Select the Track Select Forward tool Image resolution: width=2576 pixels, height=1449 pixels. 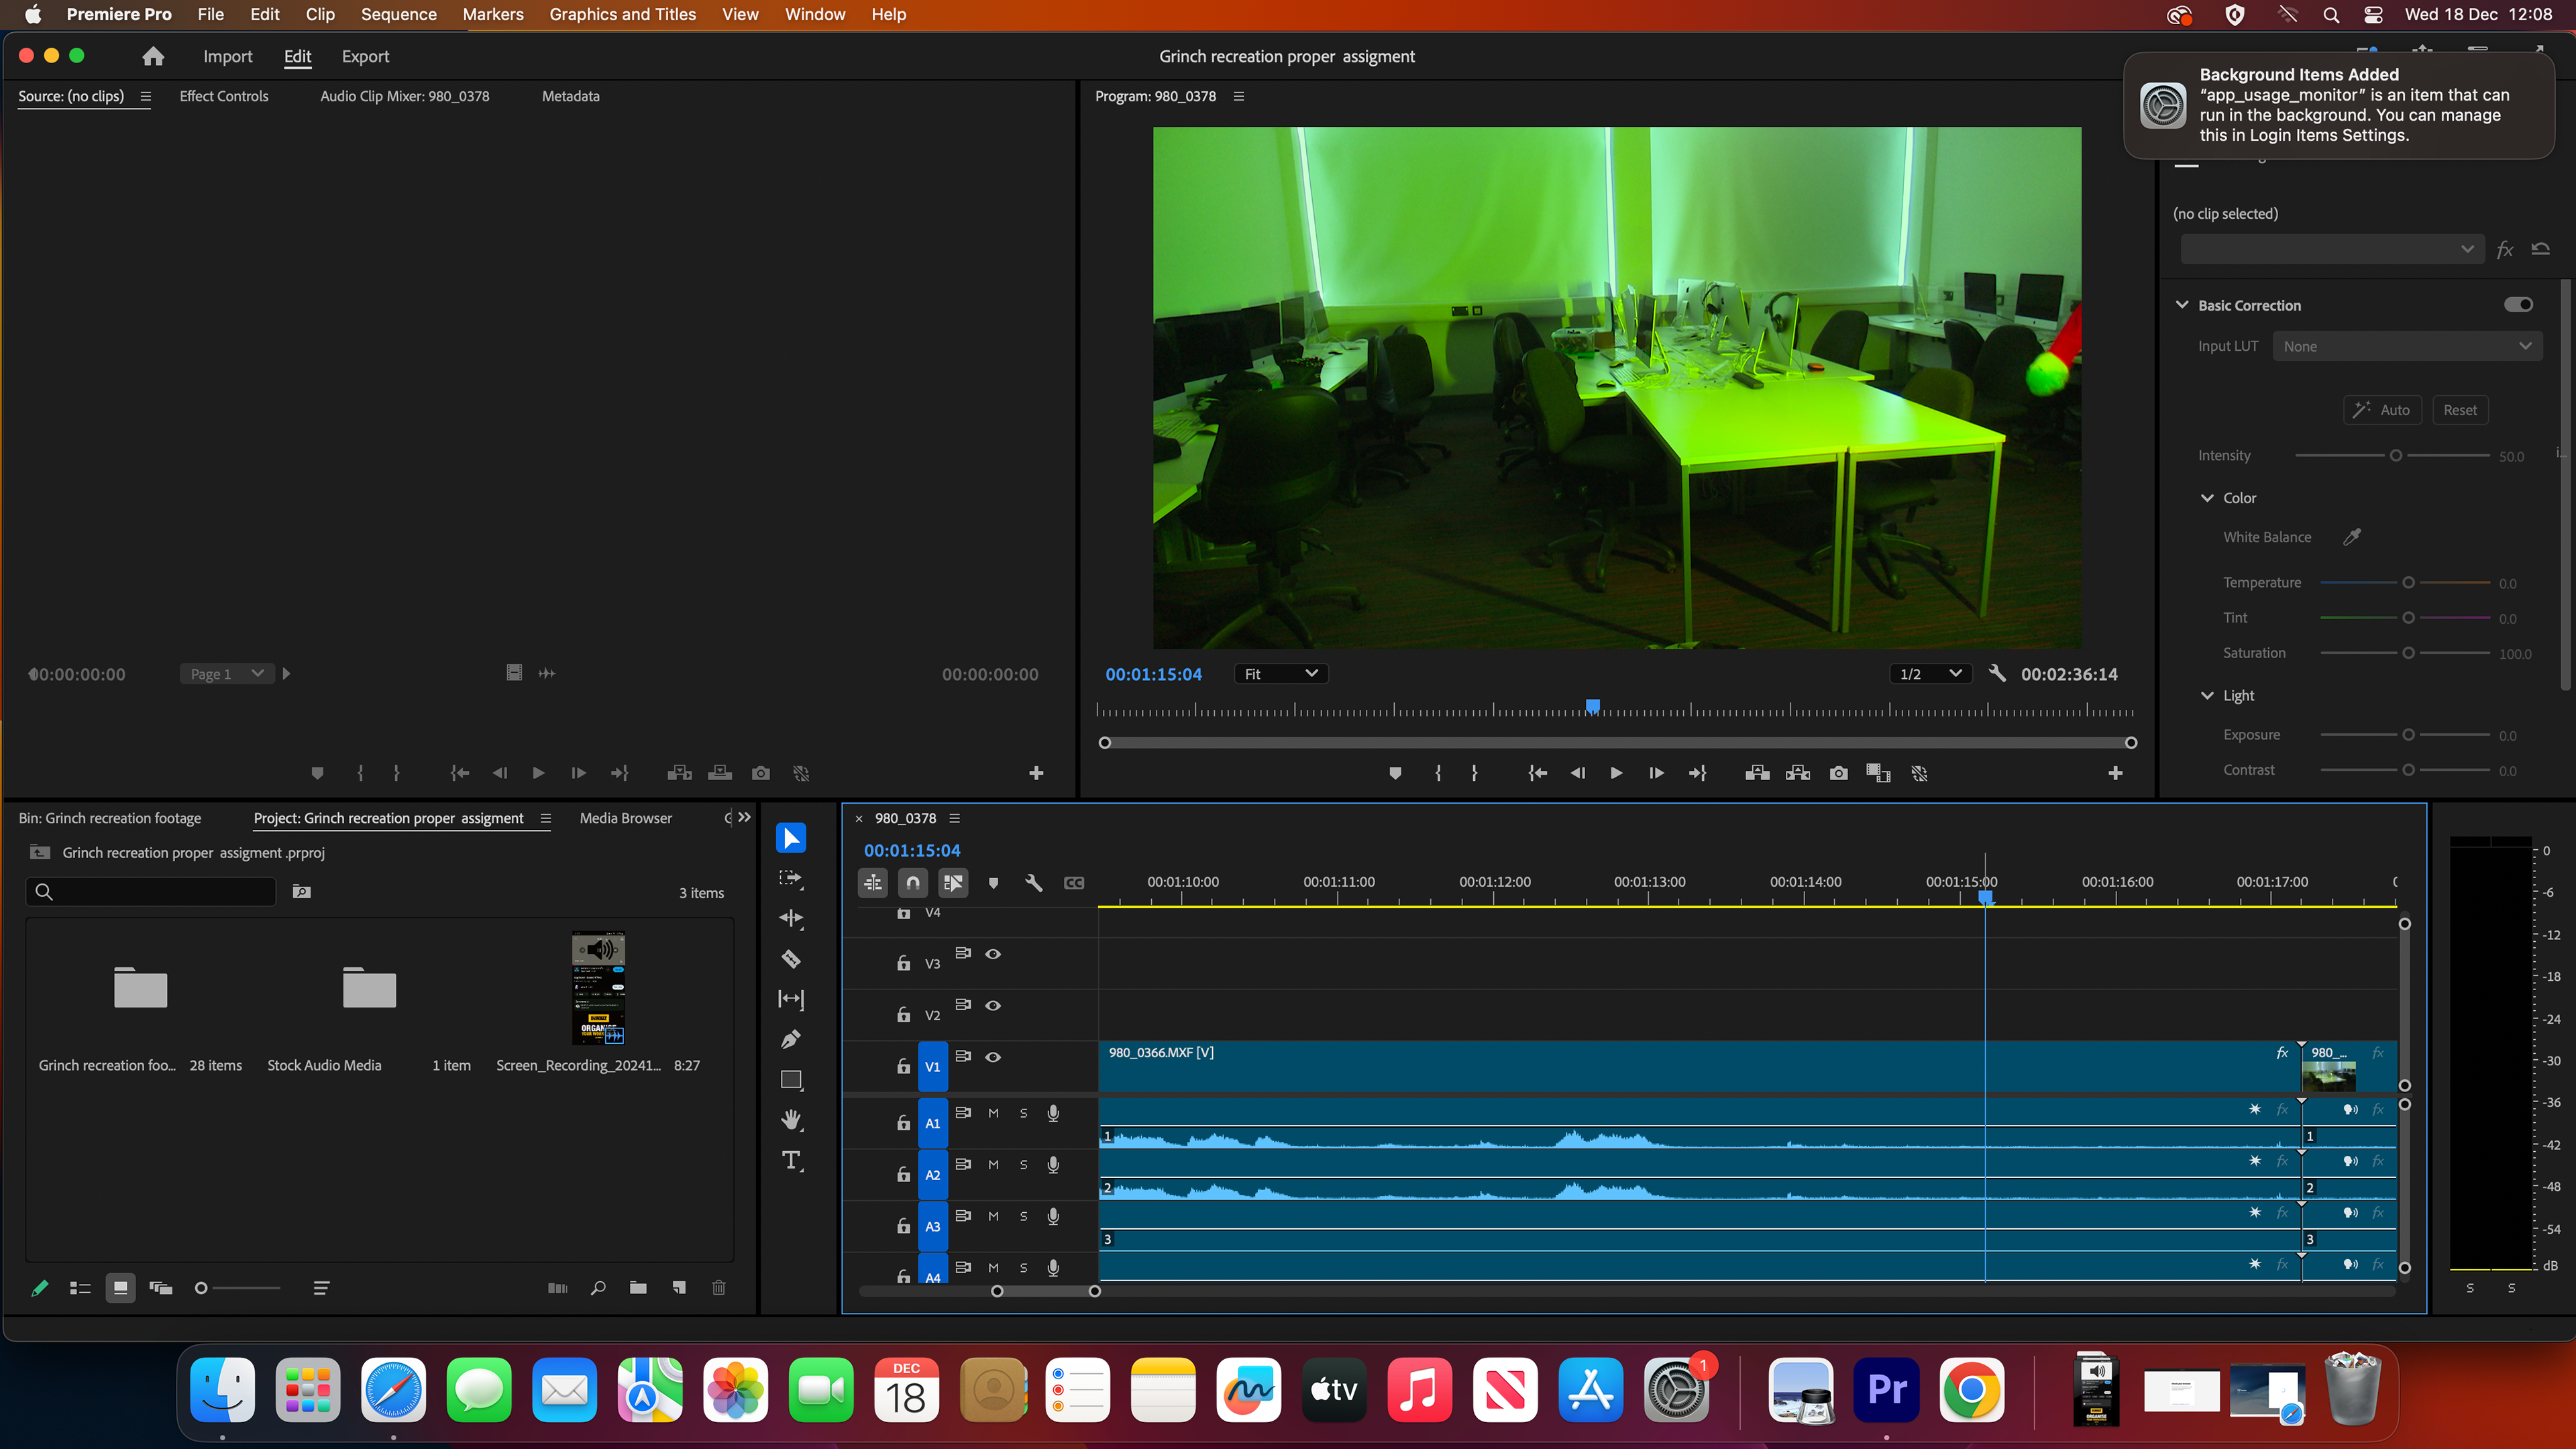pos(790,878)
